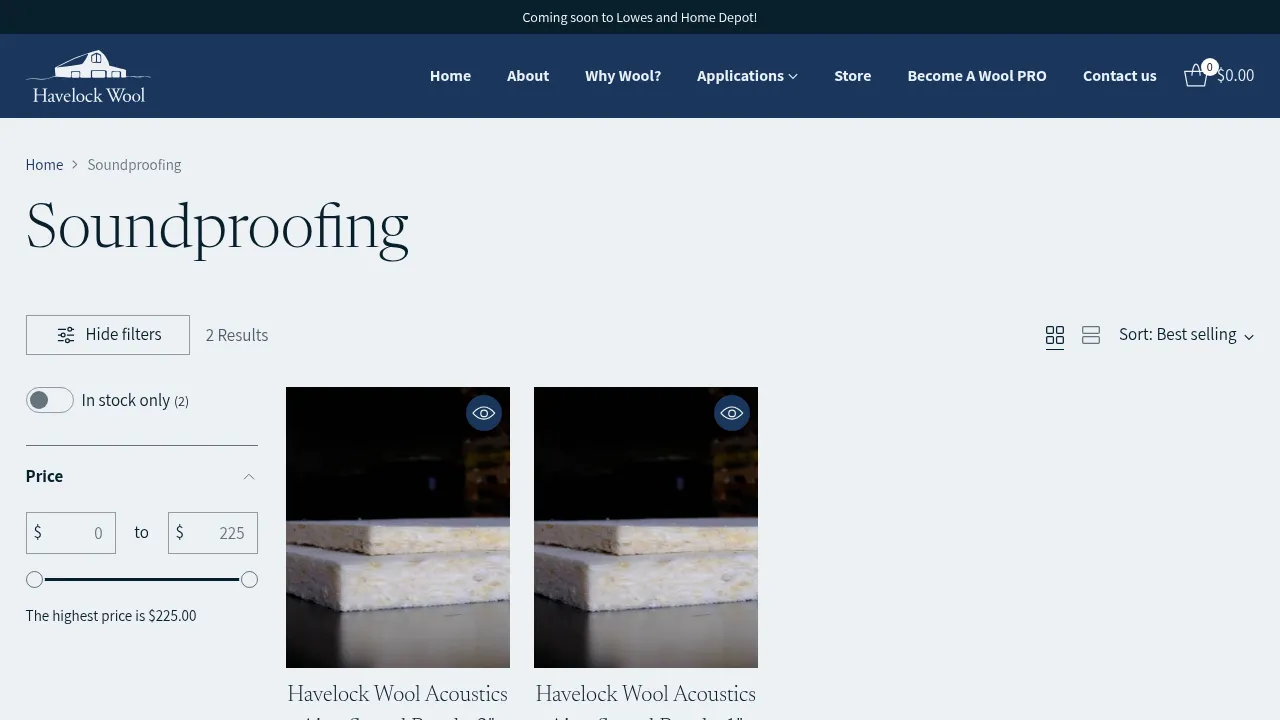Click maximum price slider handle

tap(250, 580)
